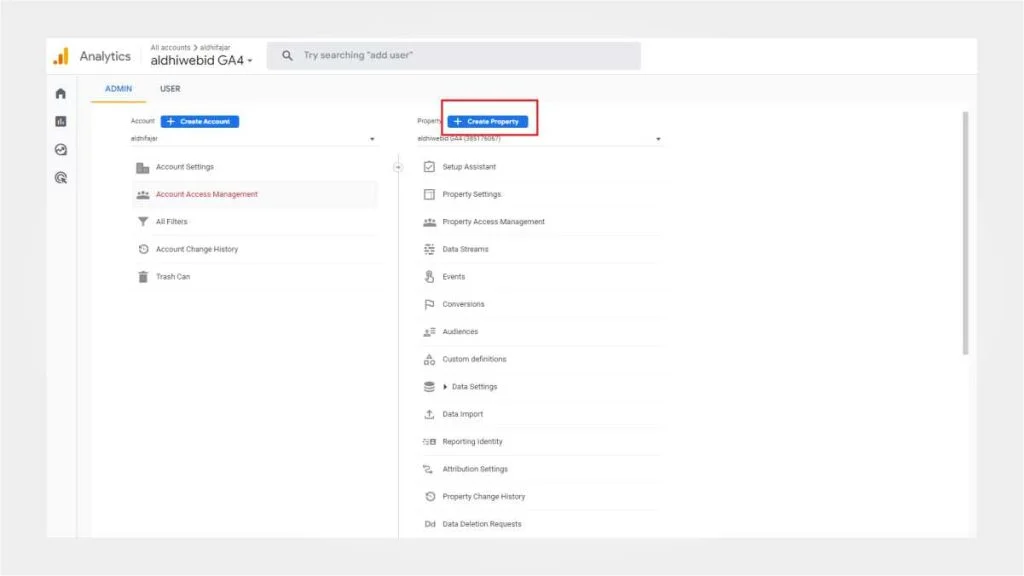Viewport: 1024px width, 576px height.
Task: Click the Trash Can icon
Action: [143, 277]
